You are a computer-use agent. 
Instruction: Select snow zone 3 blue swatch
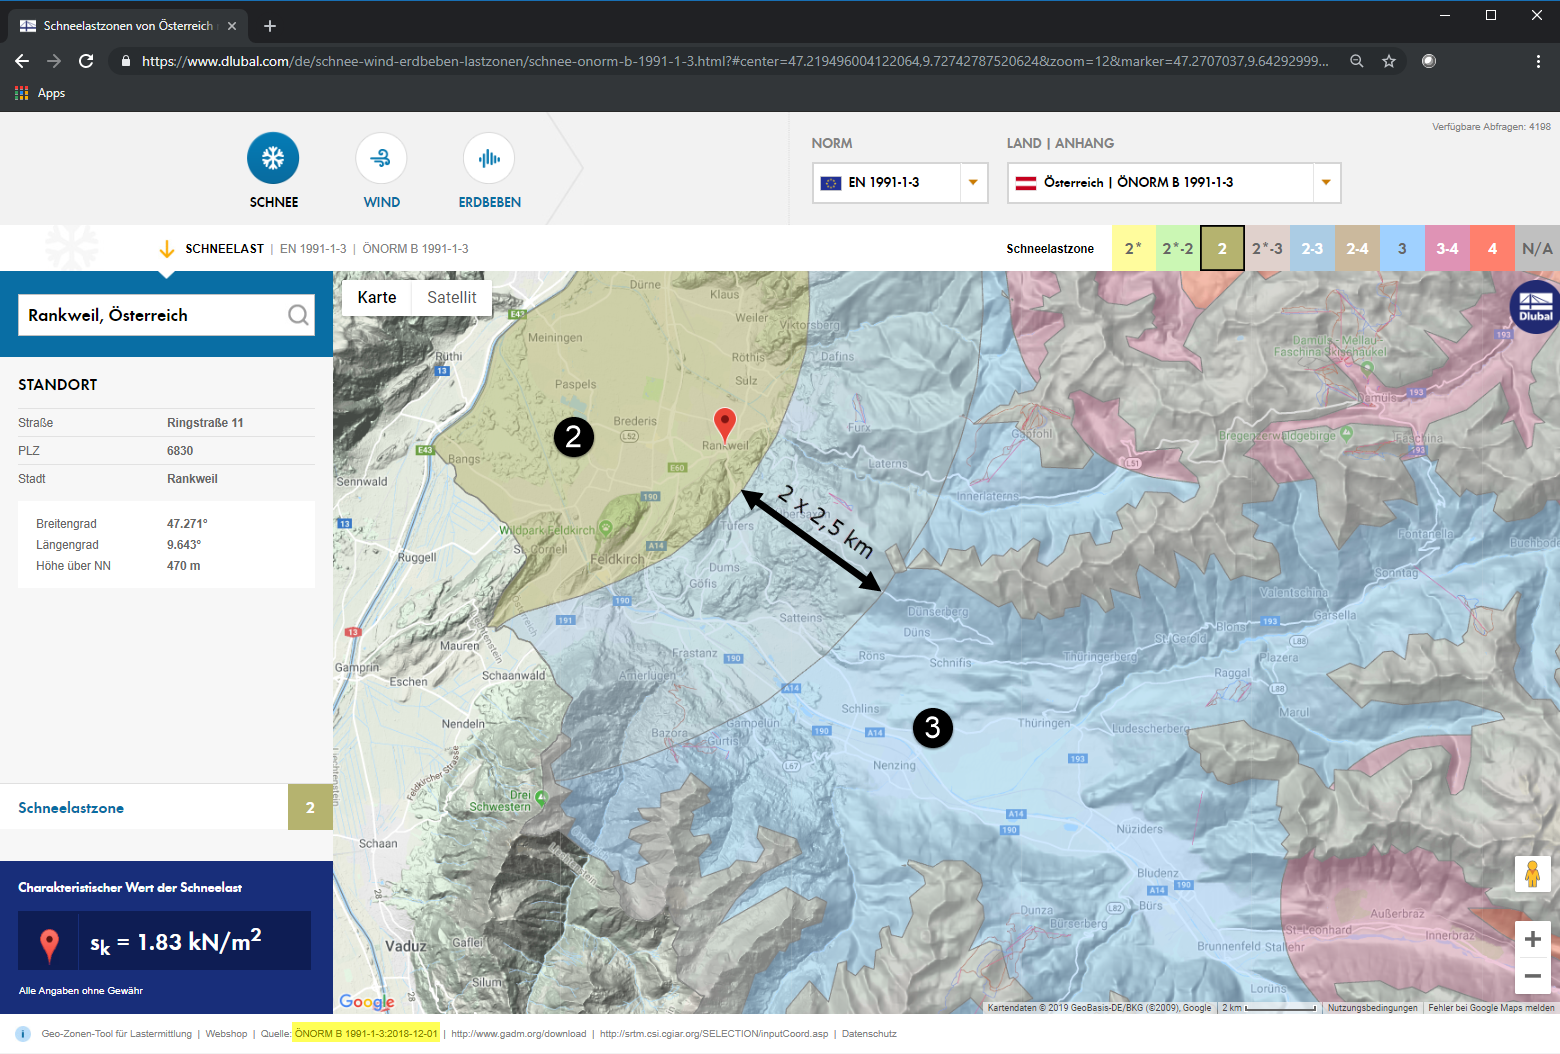tap(1402, 249)
